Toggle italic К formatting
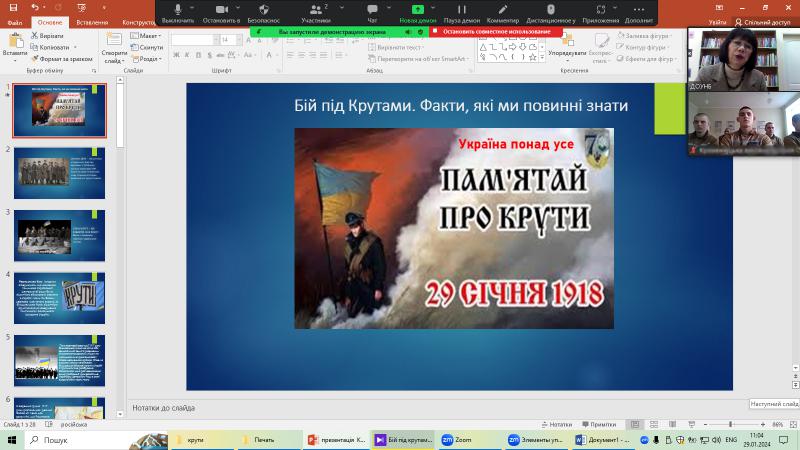The width and height of the screenshot is (800, 450). pyautogui.click(x=187, y=55)
